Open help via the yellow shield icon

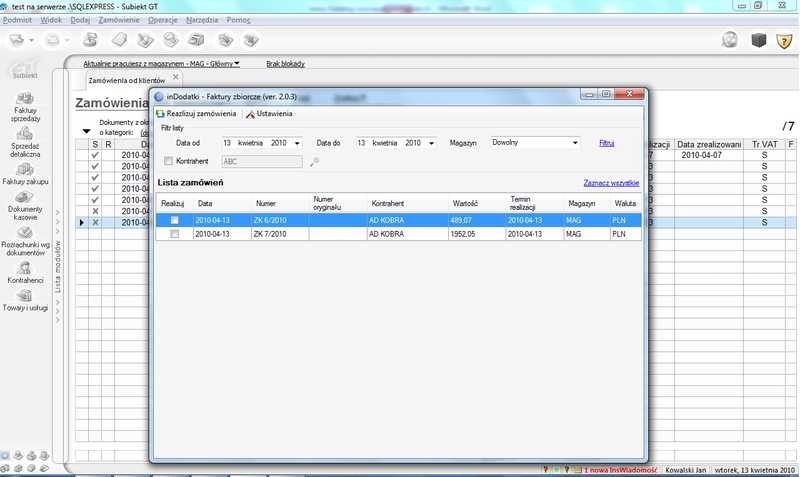tap(784, 40)
